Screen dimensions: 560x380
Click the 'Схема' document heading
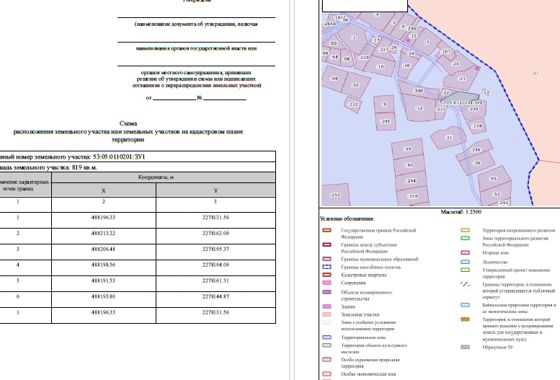tap(128, 123)
